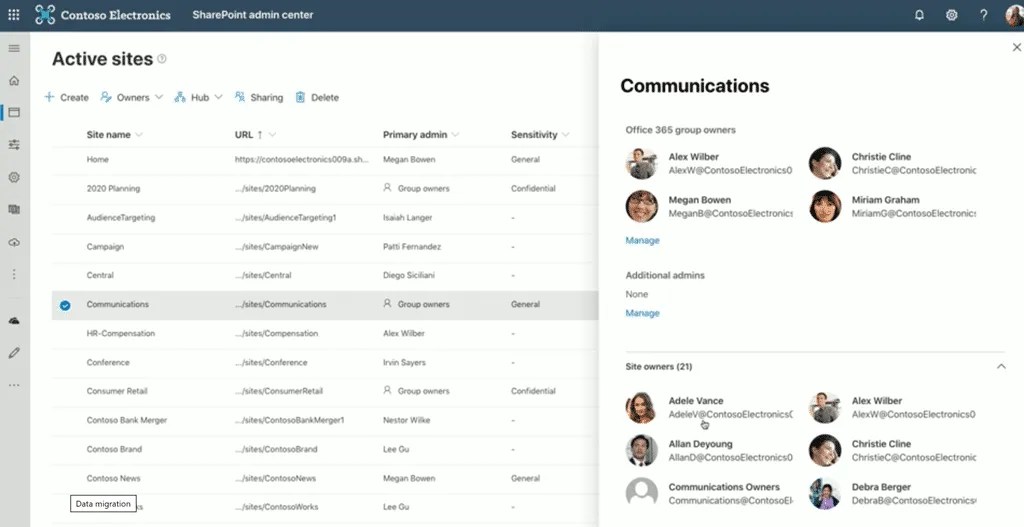The width and height of the screenshot is (1024, 527).
Task: Click Diego Siciliani primary admin cell
Action: click(x=409, y=276)
